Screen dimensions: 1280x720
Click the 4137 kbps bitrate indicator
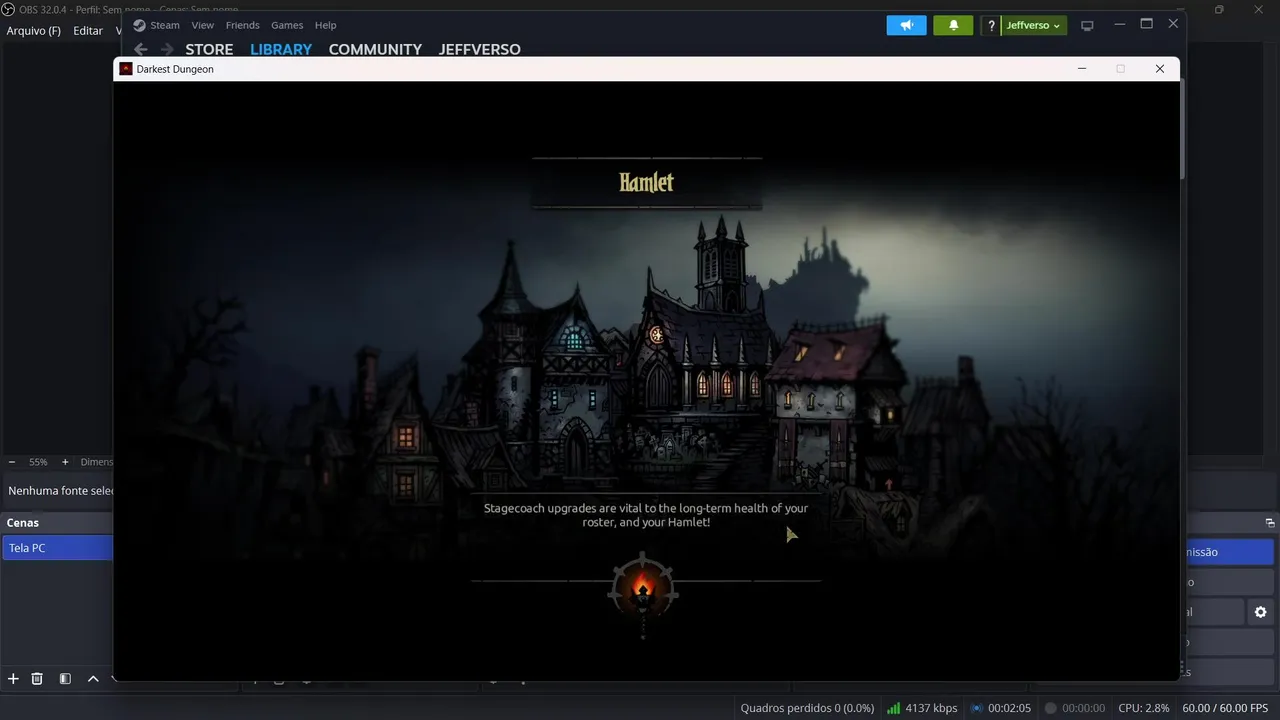click(x=922, y=708)
